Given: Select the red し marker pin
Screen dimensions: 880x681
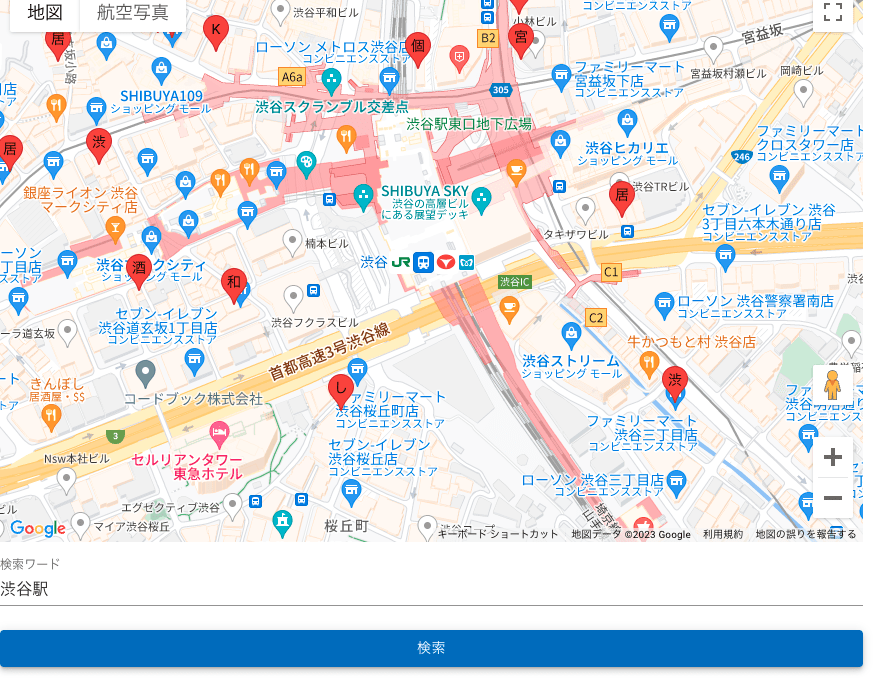Looking at the screenshot, I should click(x=341, y=391).
